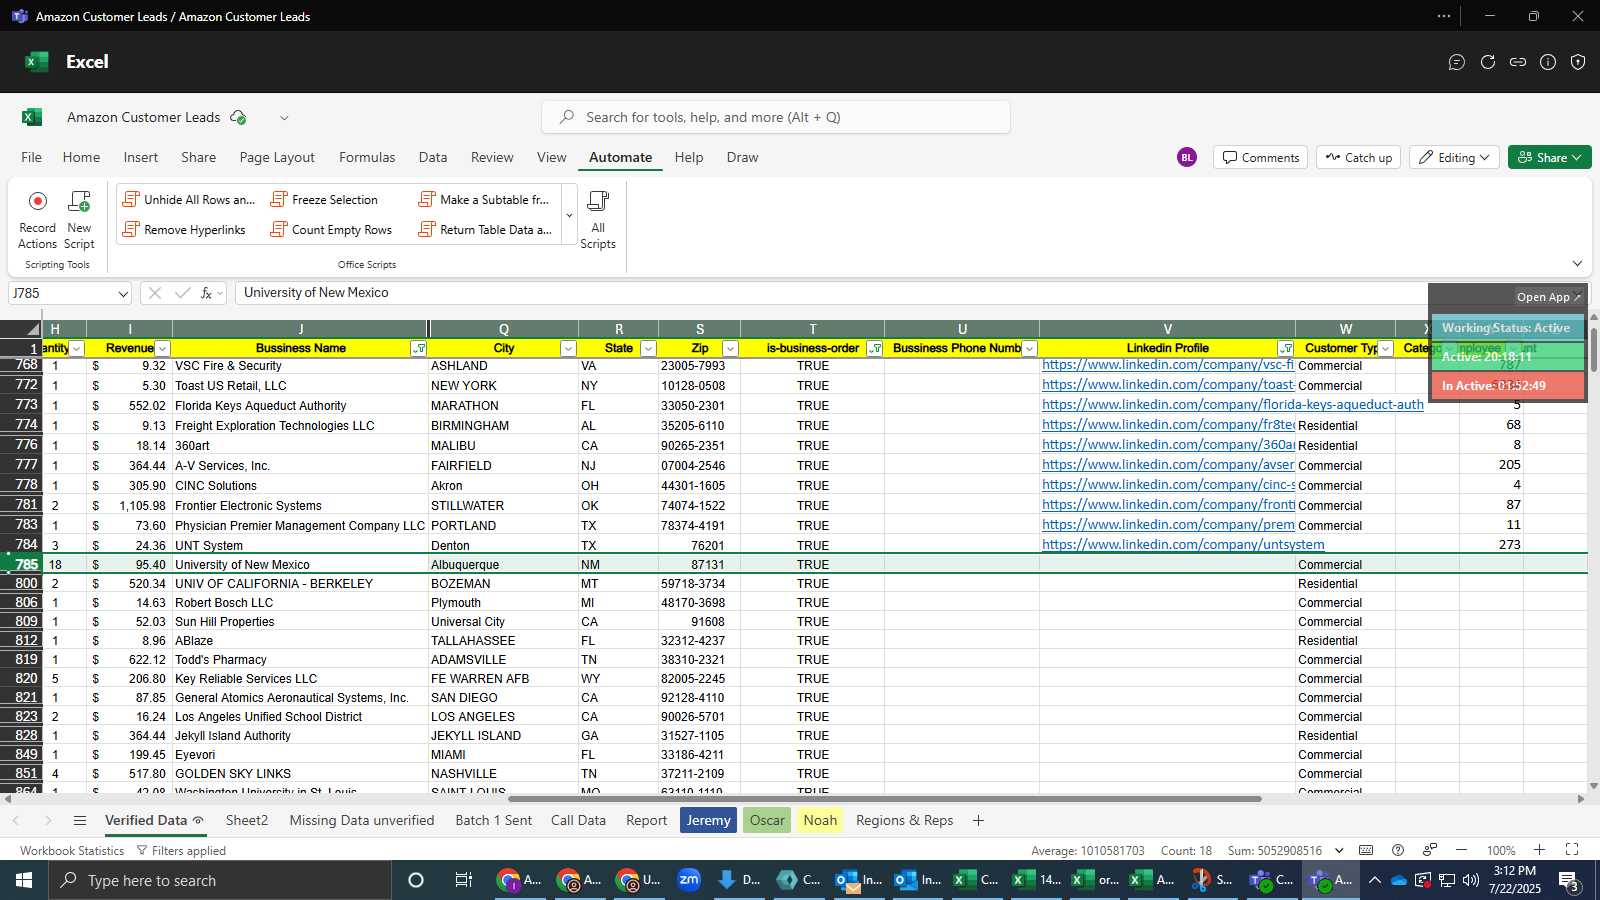Open the City column filter dropdown
The width and height of the screenshot is (1600, 900).
pyautogui.click(x=568, y=349)
